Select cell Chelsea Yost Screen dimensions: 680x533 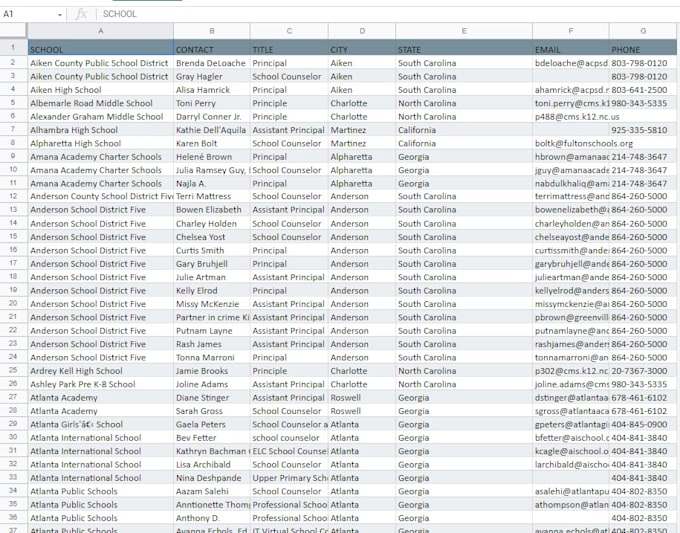[x=212, y=237]
